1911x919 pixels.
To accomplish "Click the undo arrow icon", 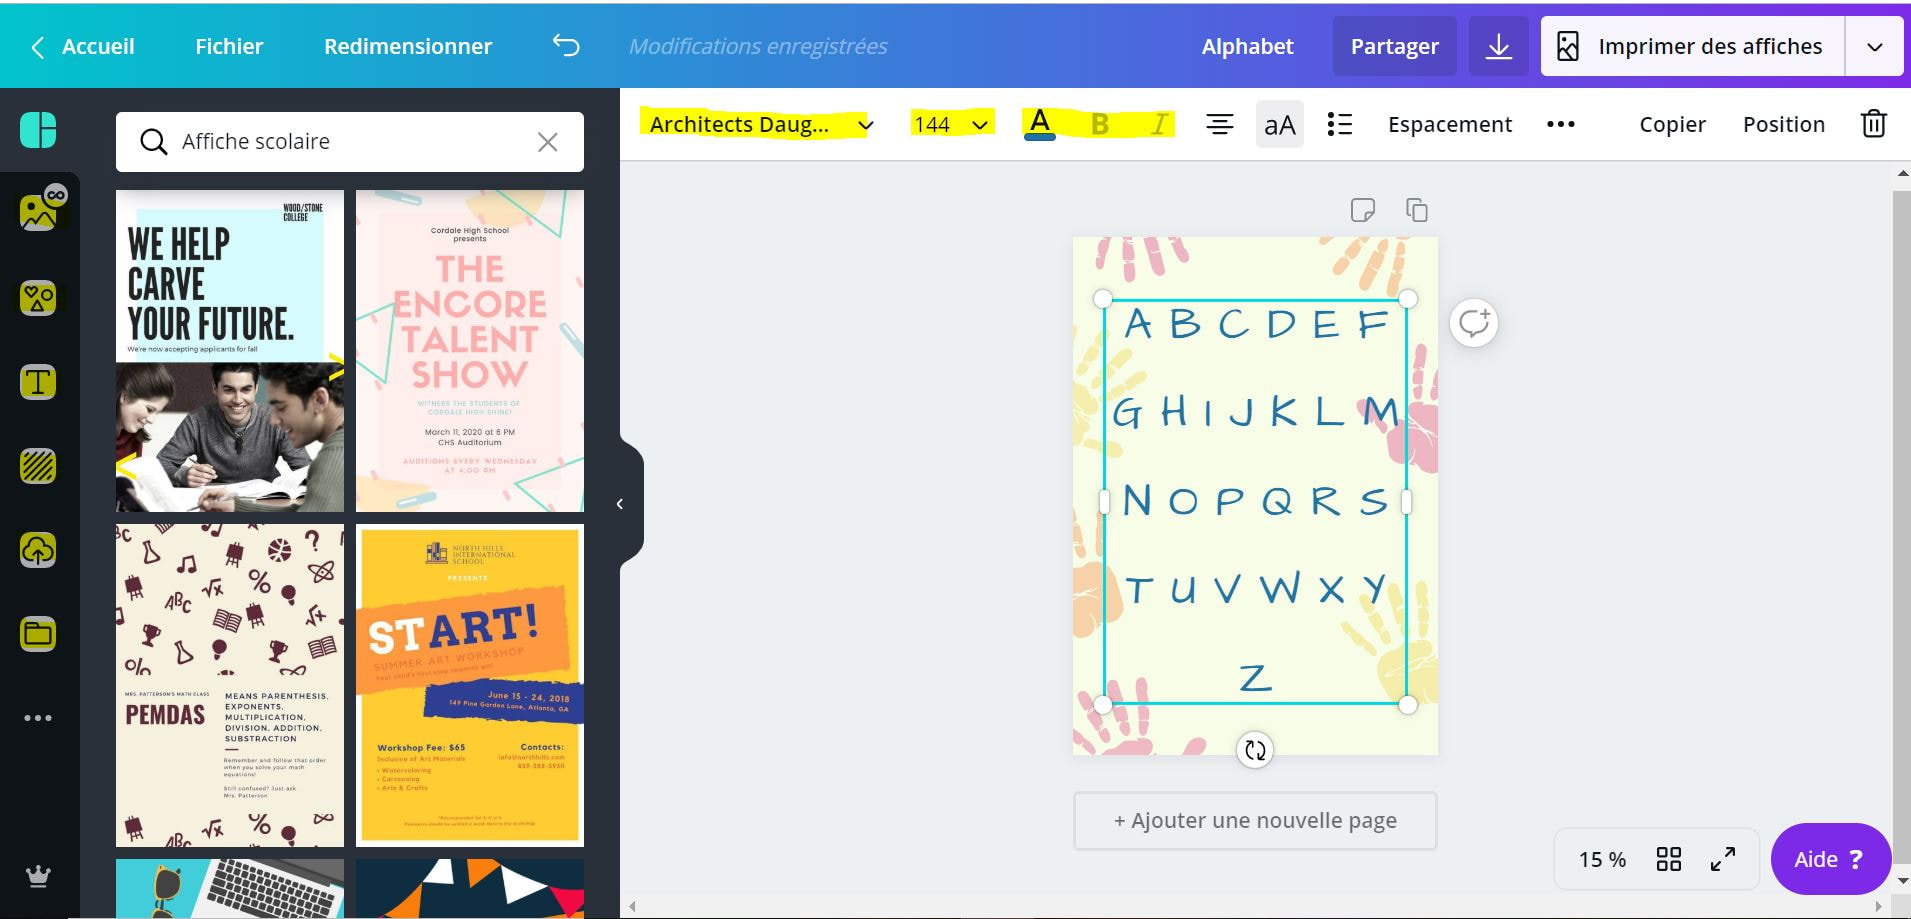I will (566, 46).
